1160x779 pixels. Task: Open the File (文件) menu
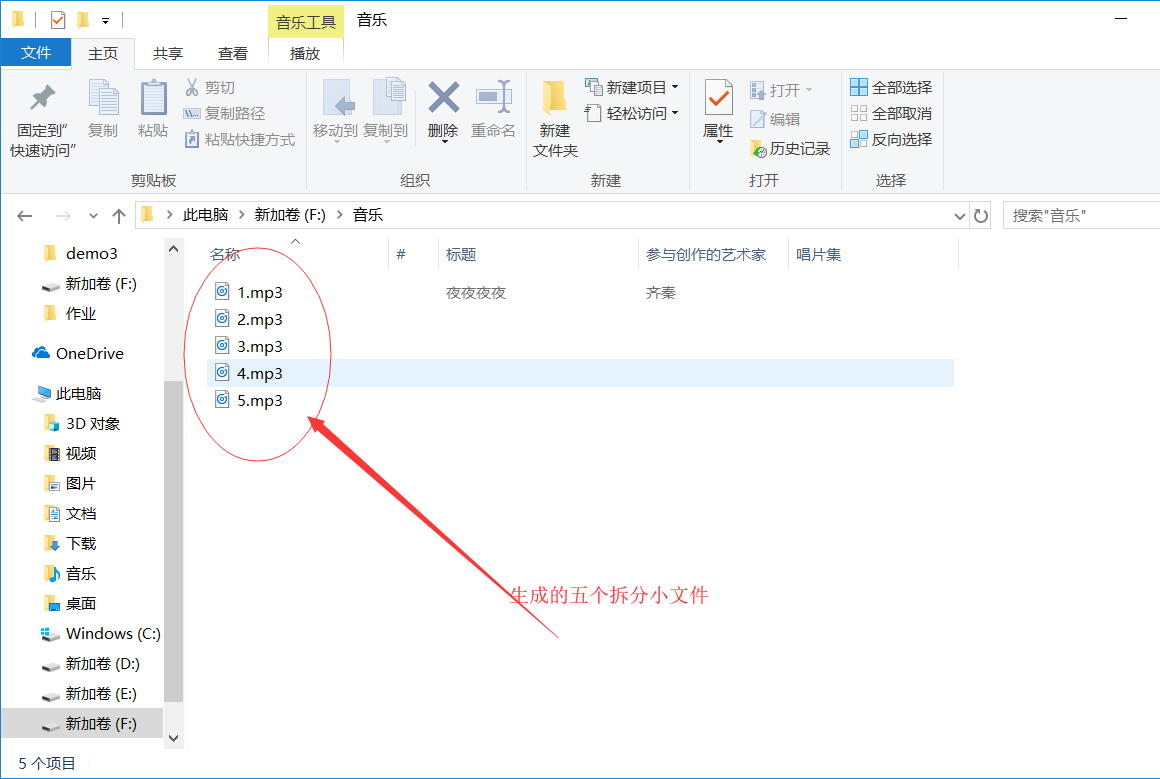tap(36, 53)
